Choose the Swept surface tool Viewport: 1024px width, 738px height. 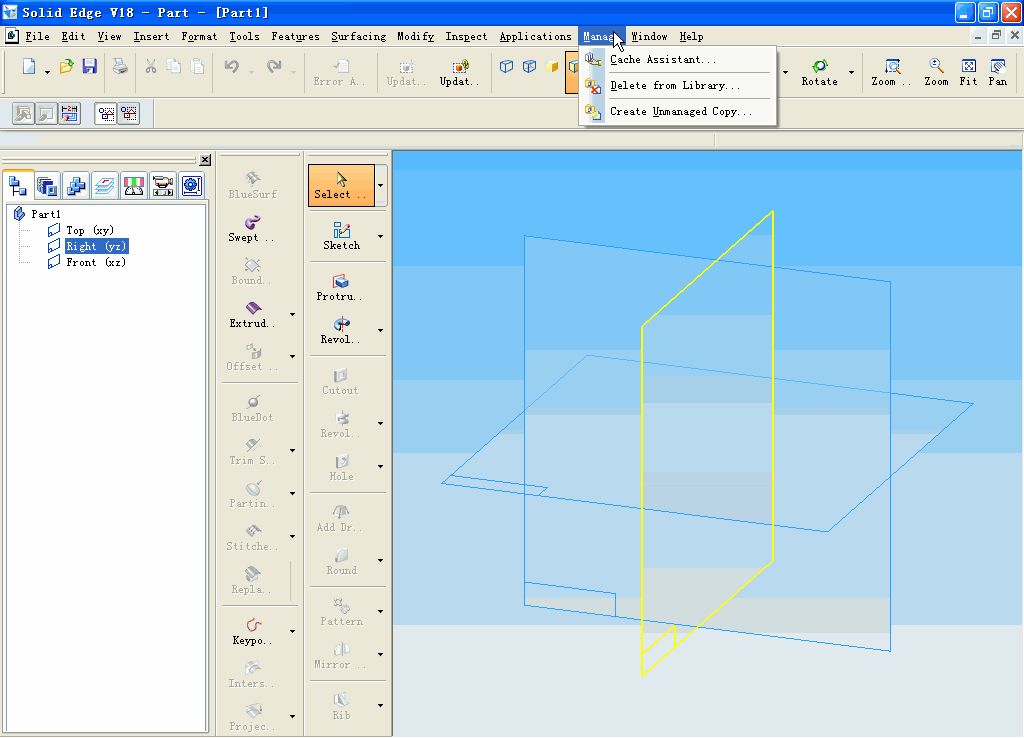[x=251, y=229]
